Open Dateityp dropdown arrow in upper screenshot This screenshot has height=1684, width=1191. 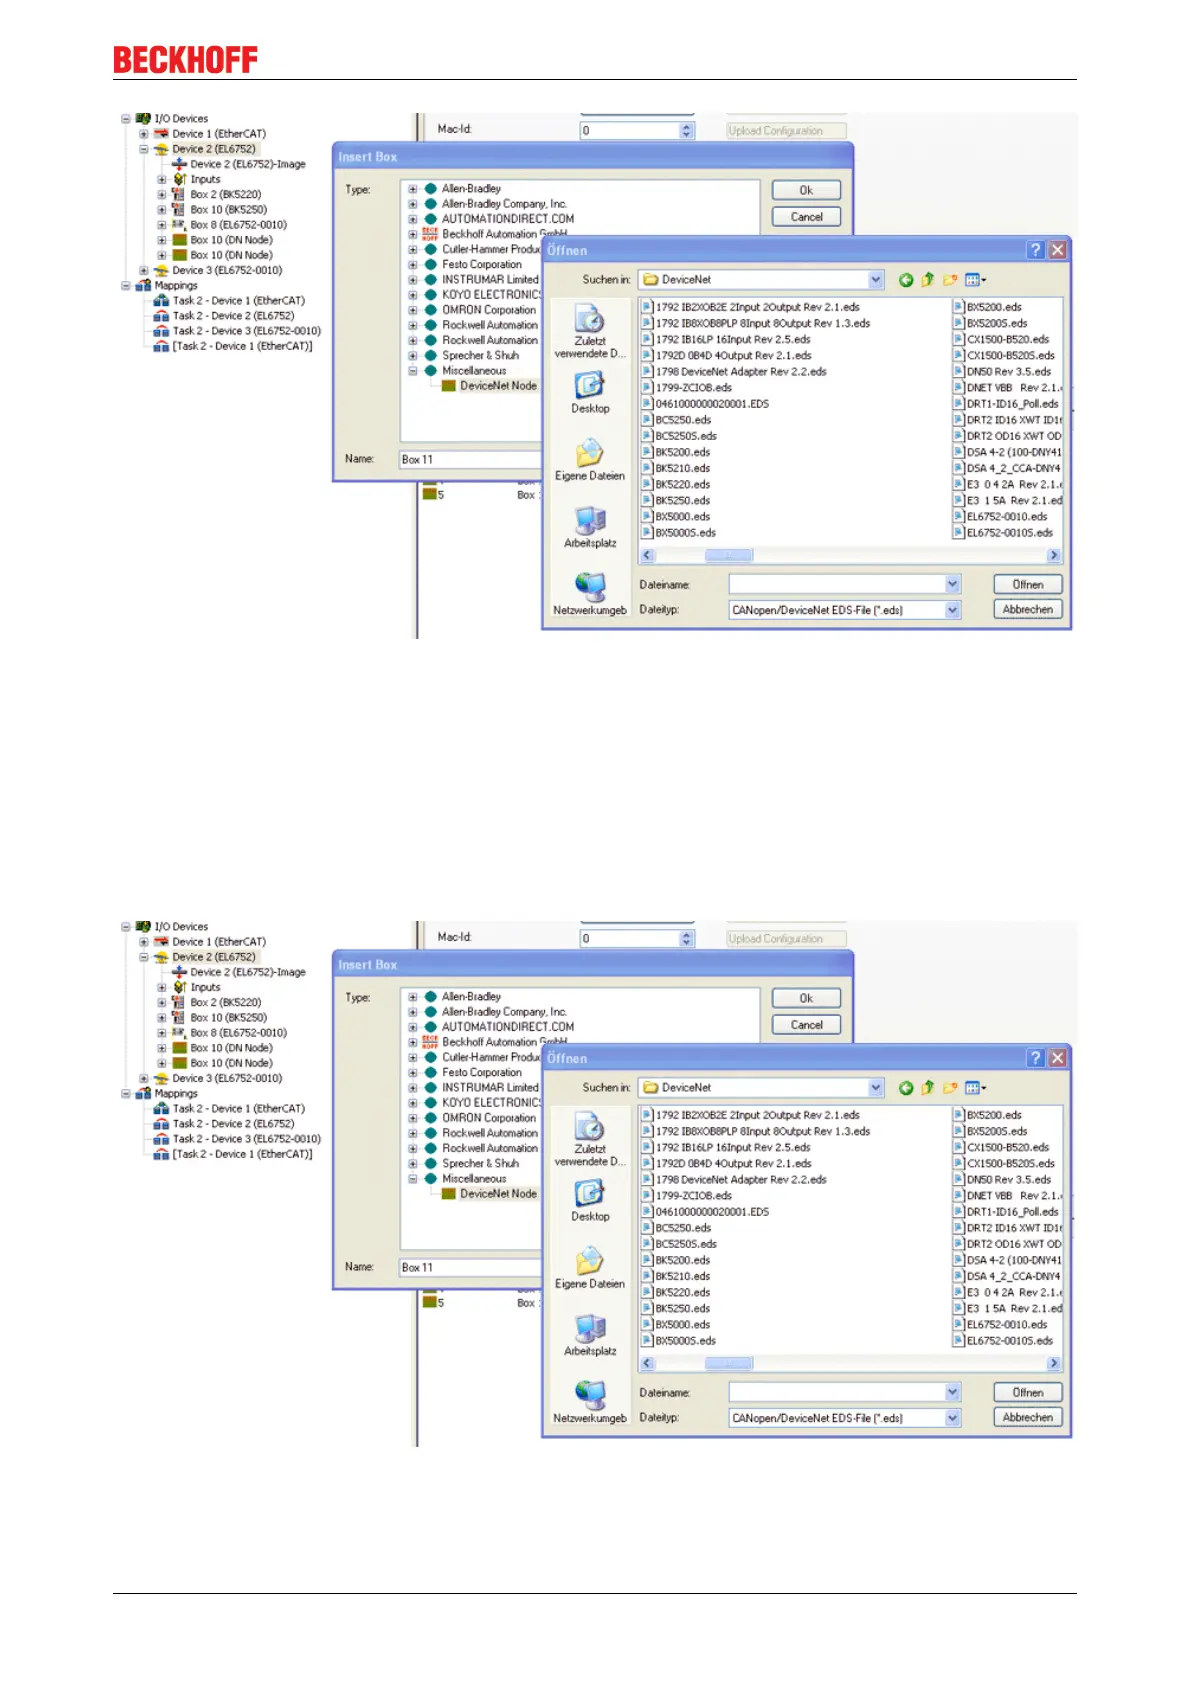(x=952, y=610)
